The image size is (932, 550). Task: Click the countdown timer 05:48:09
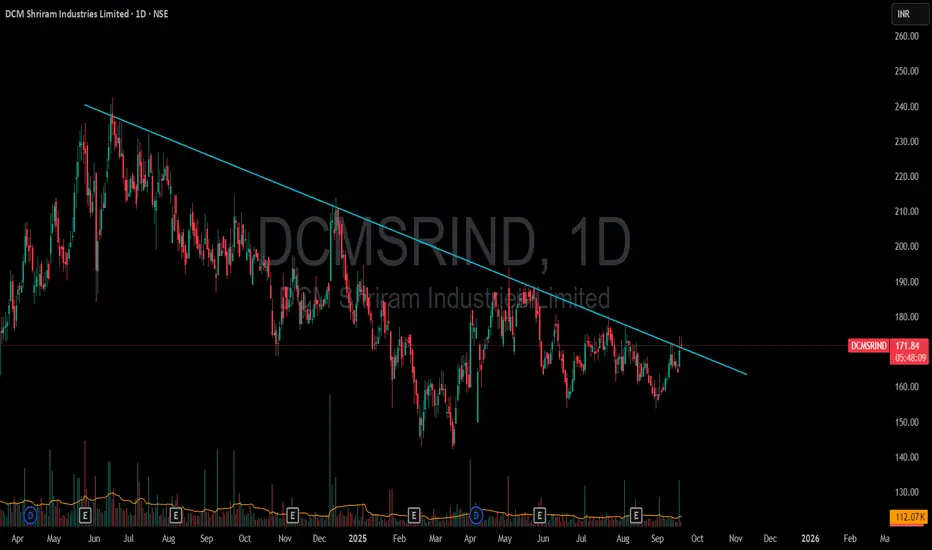tap(910, 358)
